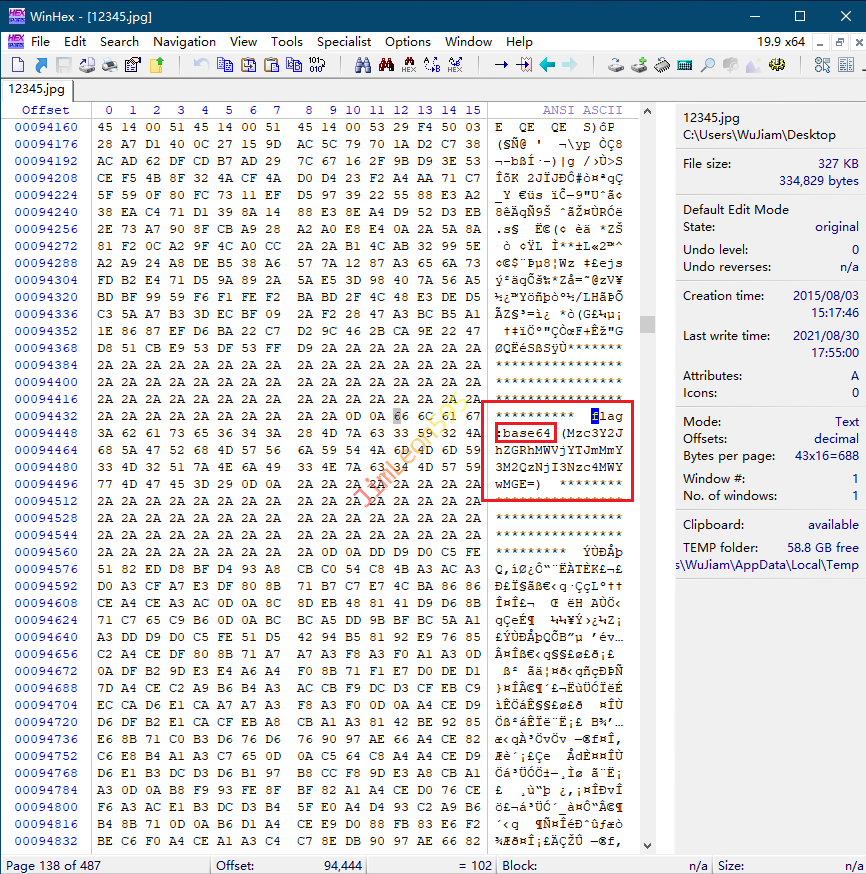
Task: Click the Back navigation arrow icon
Action: click(x=547, y=65)
